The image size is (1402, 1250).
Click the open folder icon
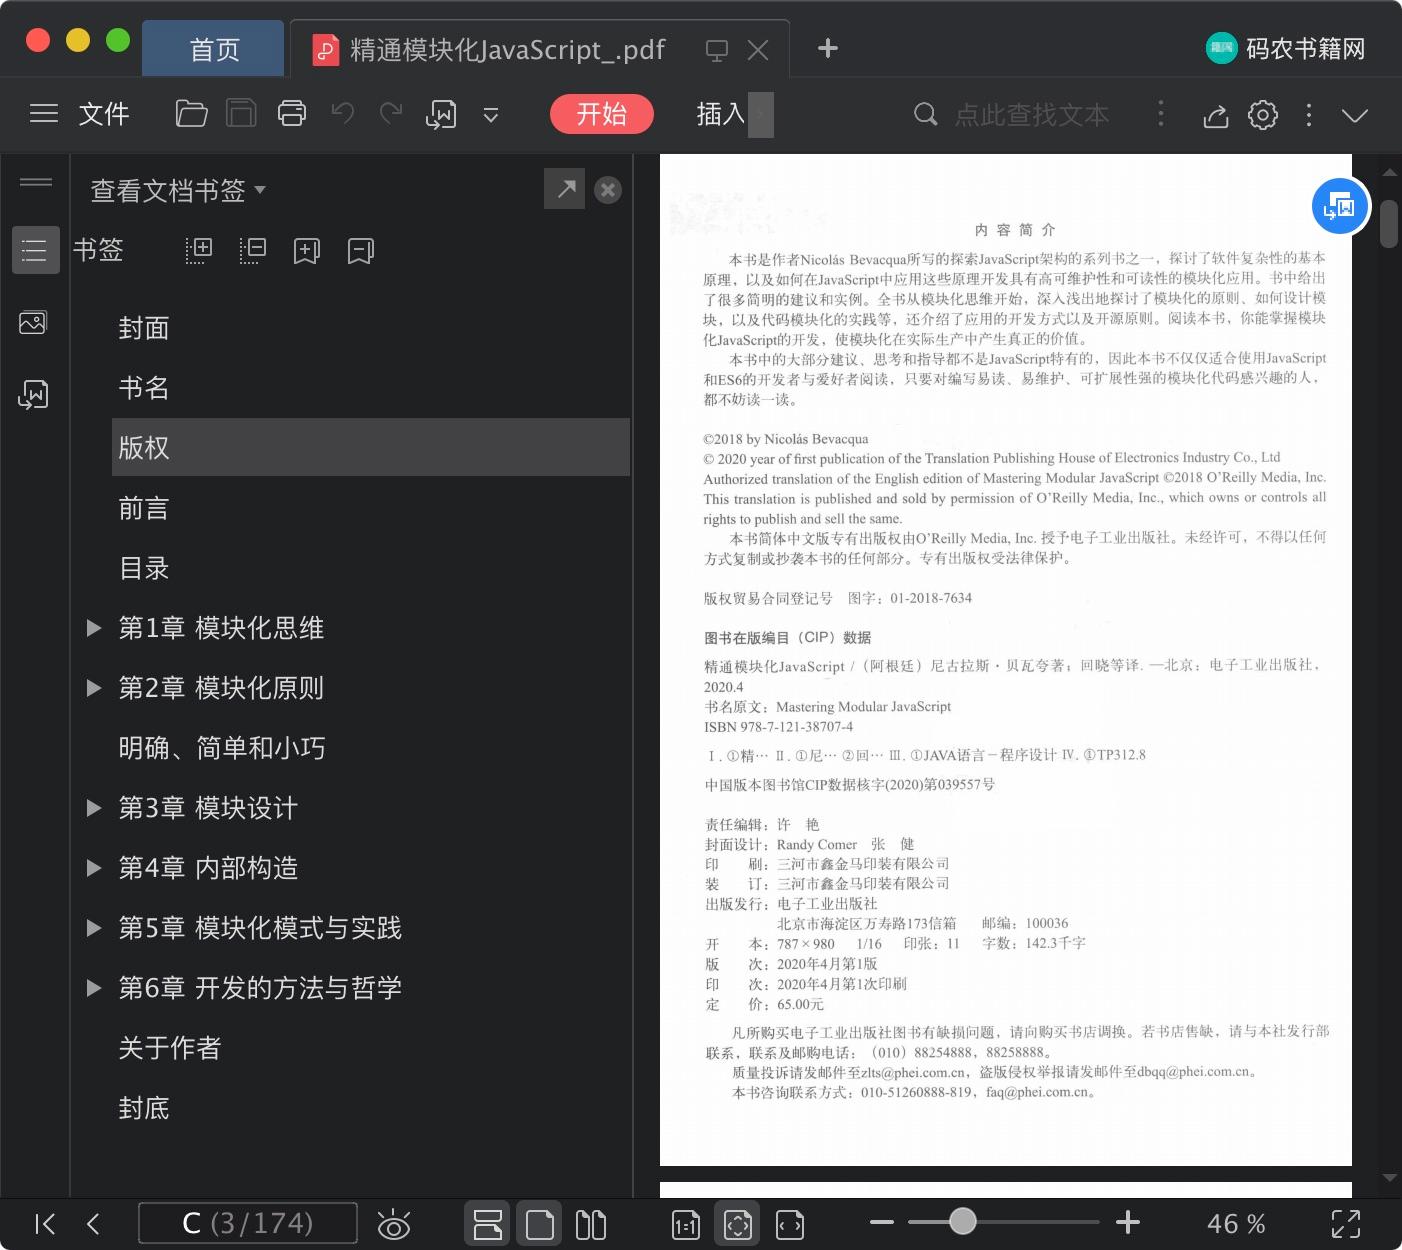(x=191, y=114)
